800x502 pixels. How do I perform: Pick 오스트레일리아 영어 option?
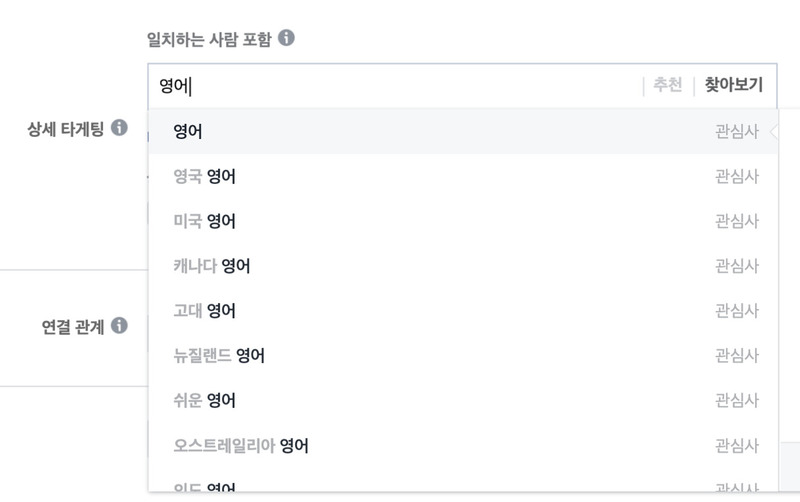(x=463, y=446)
